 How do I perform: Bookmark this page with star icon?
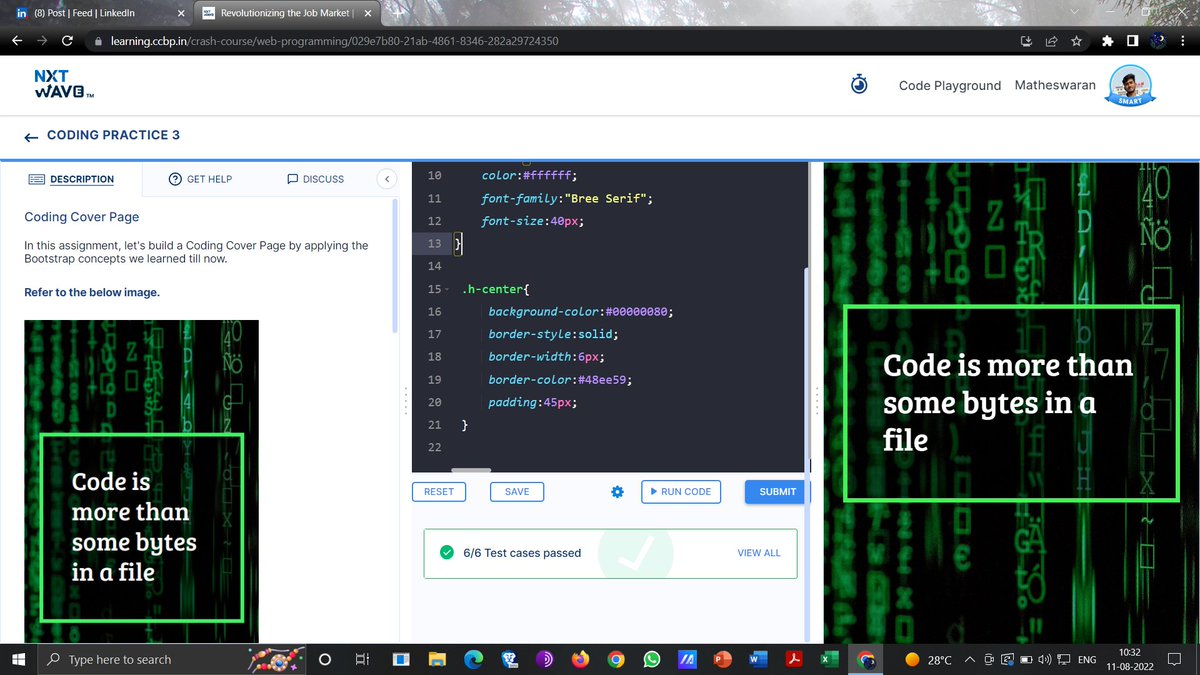tap(1076, 41)
